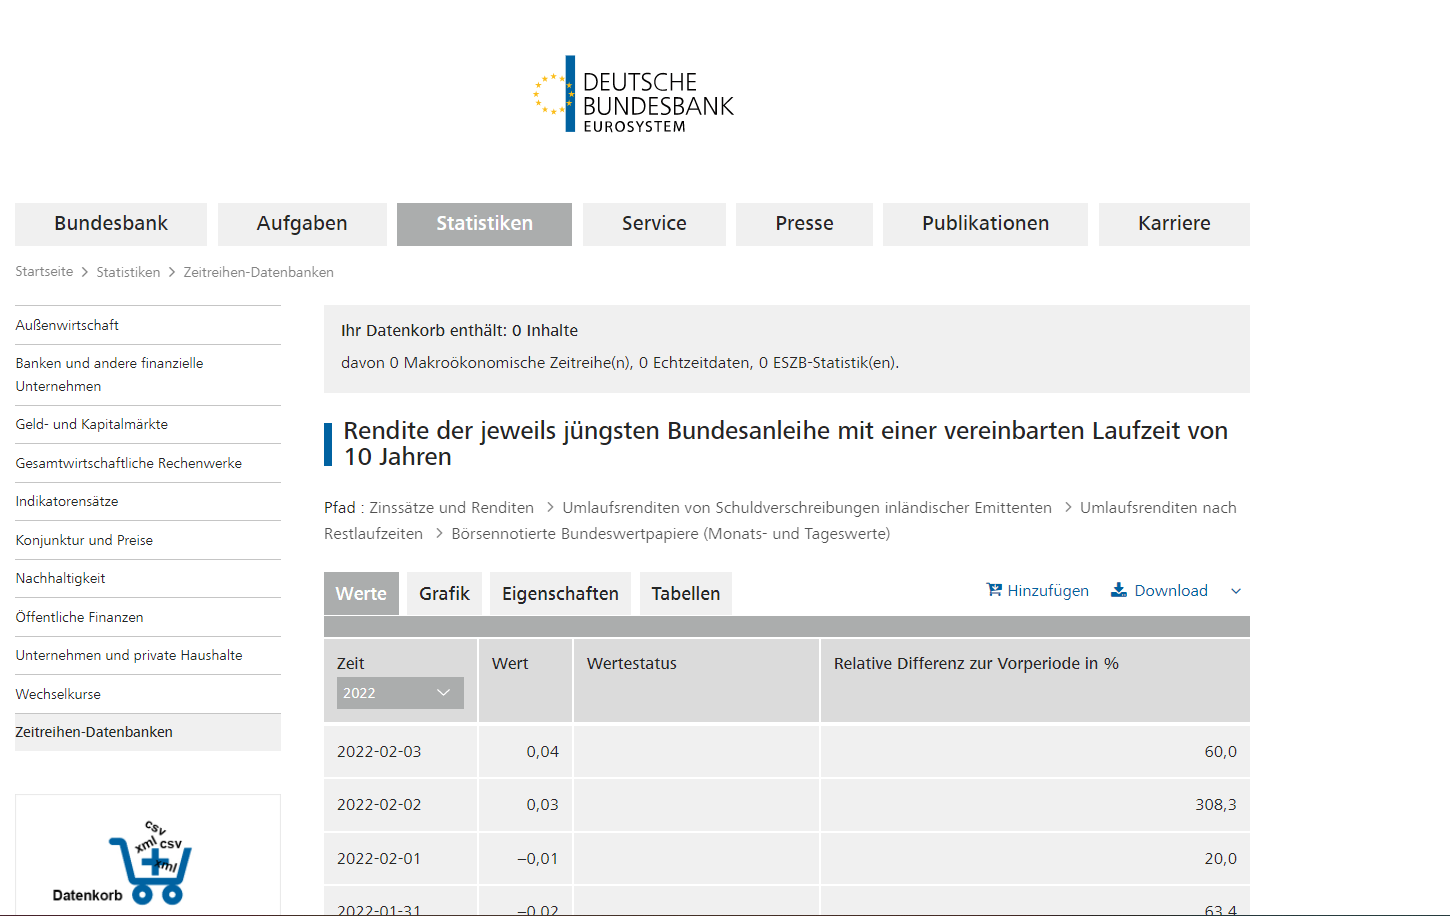Click the Hinzufügen cart icon
This screenshot has height=916, width=1450.
994,590
